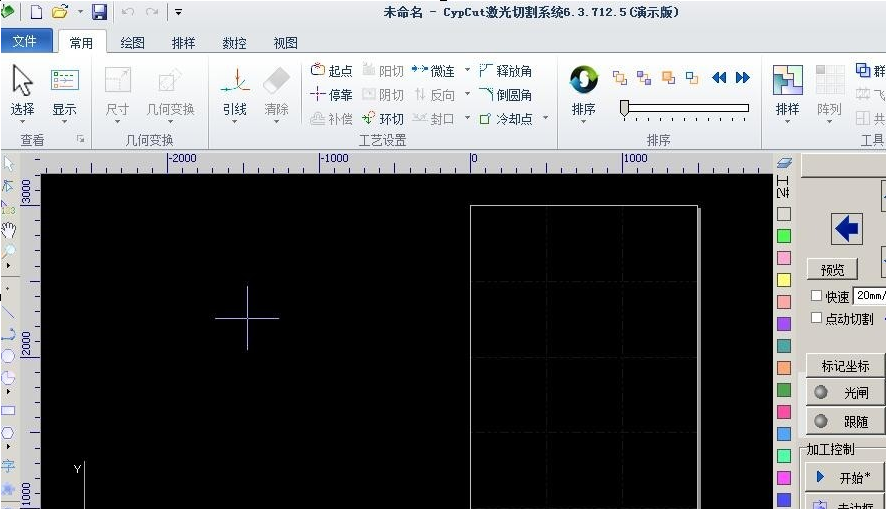Click the 显示 (Display) icon
This screenshot has width=886, height=509.
(x=64, y=80)
